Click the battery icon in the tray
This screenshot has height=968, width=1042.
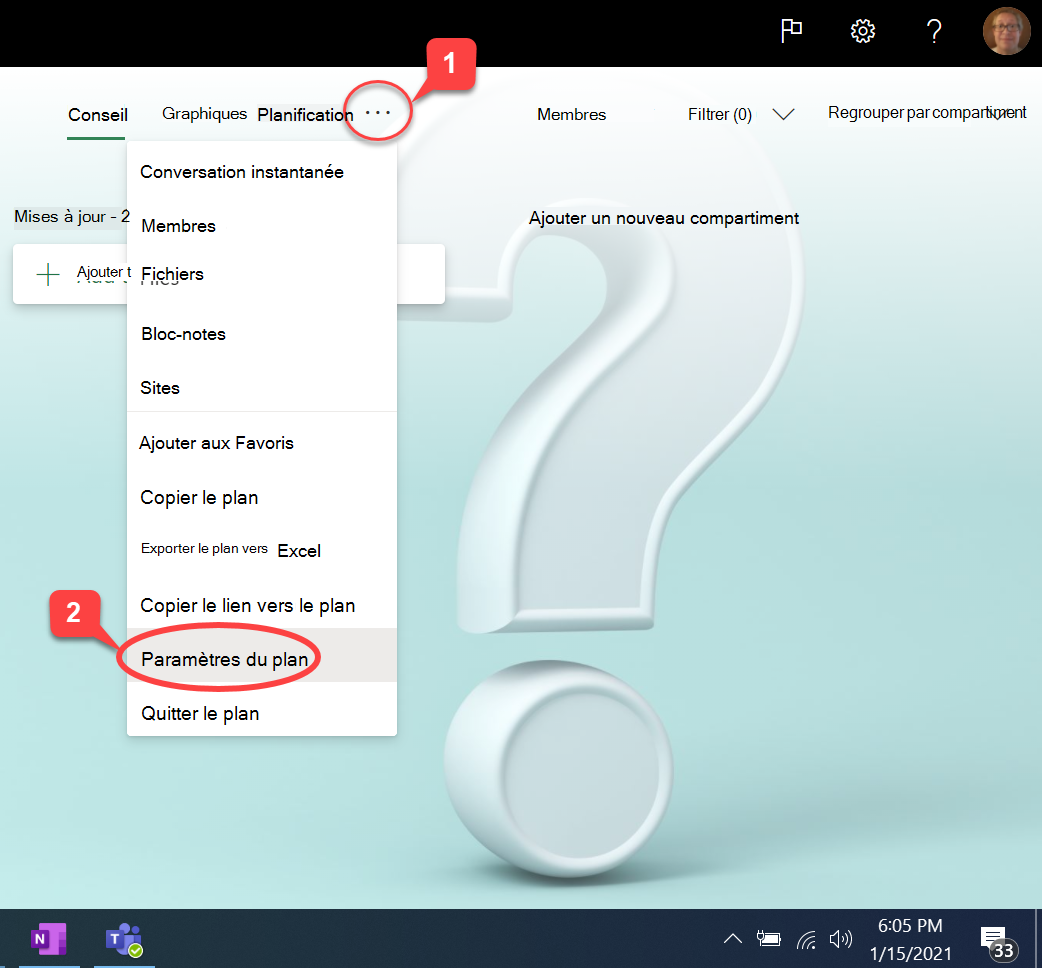769,938
